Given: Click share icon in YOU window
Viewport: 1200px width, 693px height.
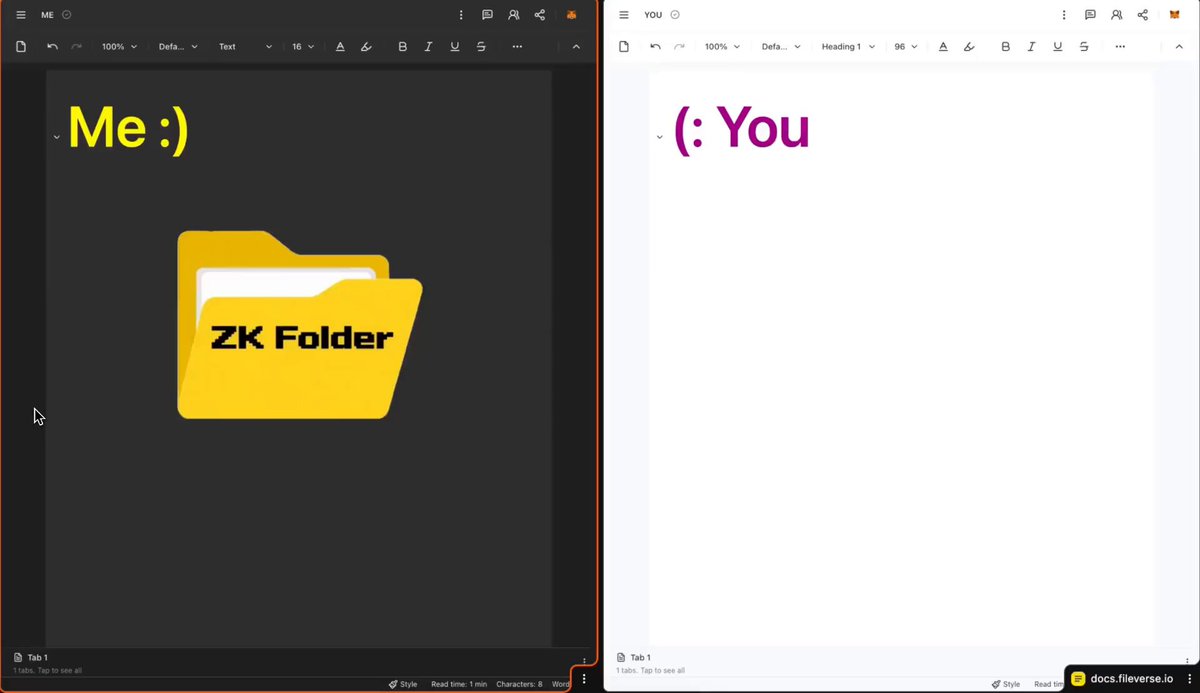Looking at the screenshot, I should pyautogui.click(x=1143, y=15).
